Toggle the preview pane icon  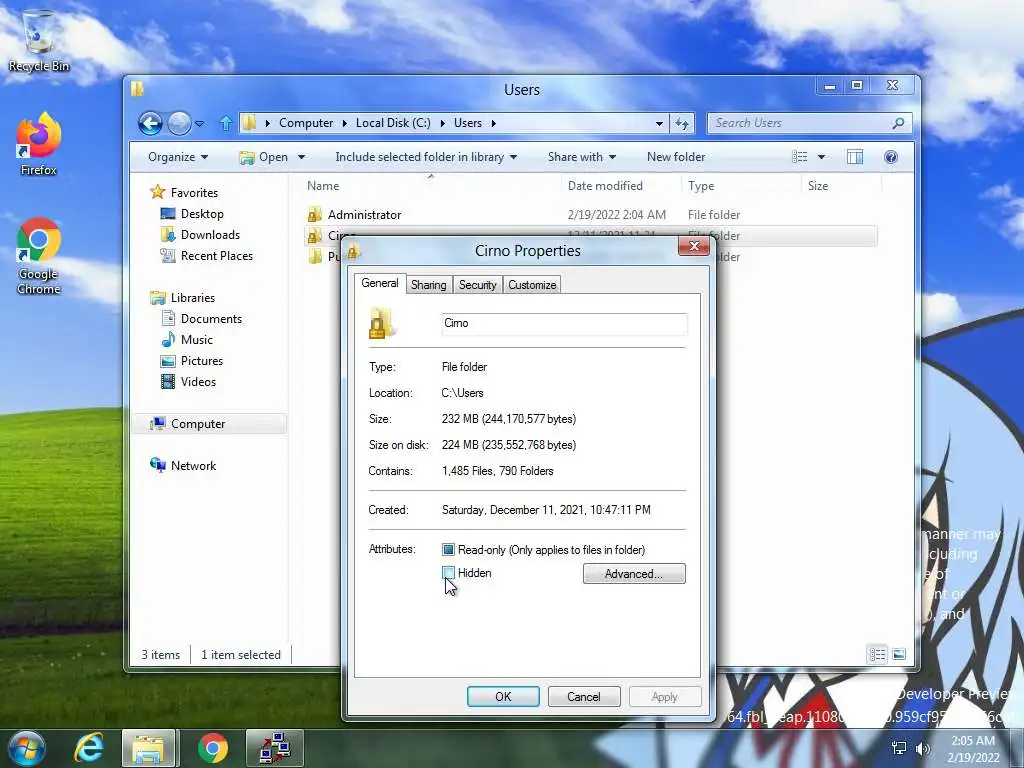[855, 157]
